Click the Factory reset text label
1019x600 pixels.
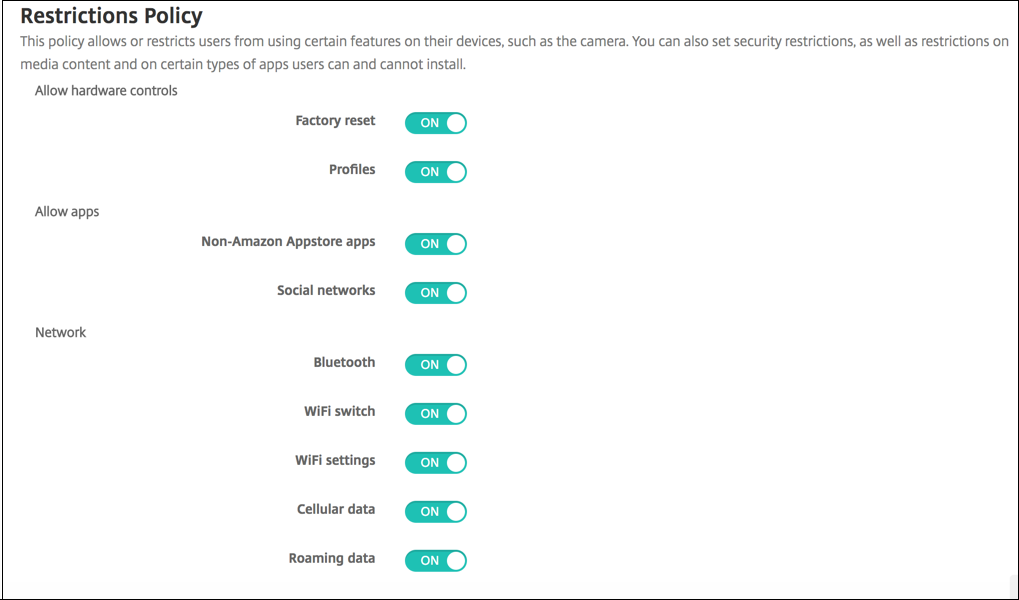pos(335,121)
